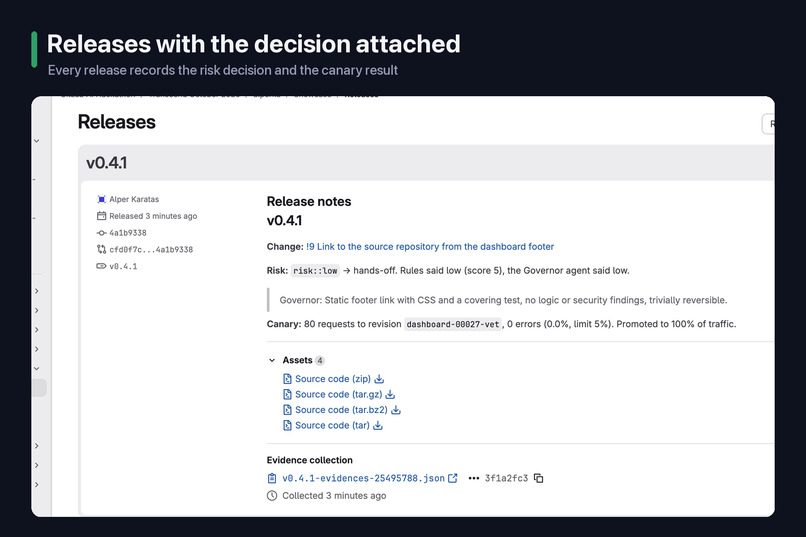Click the clipboard icon beside the evidence json
The height and width of the screenshot is (537, 806).
pyautogui.click(x=272, y=478)
